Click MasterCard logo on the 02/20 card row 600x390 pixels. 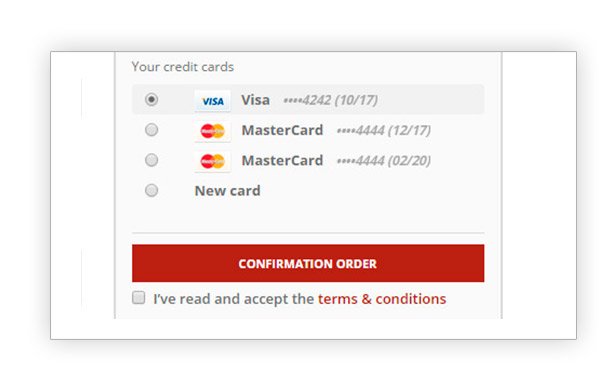[x=212, y=161]
